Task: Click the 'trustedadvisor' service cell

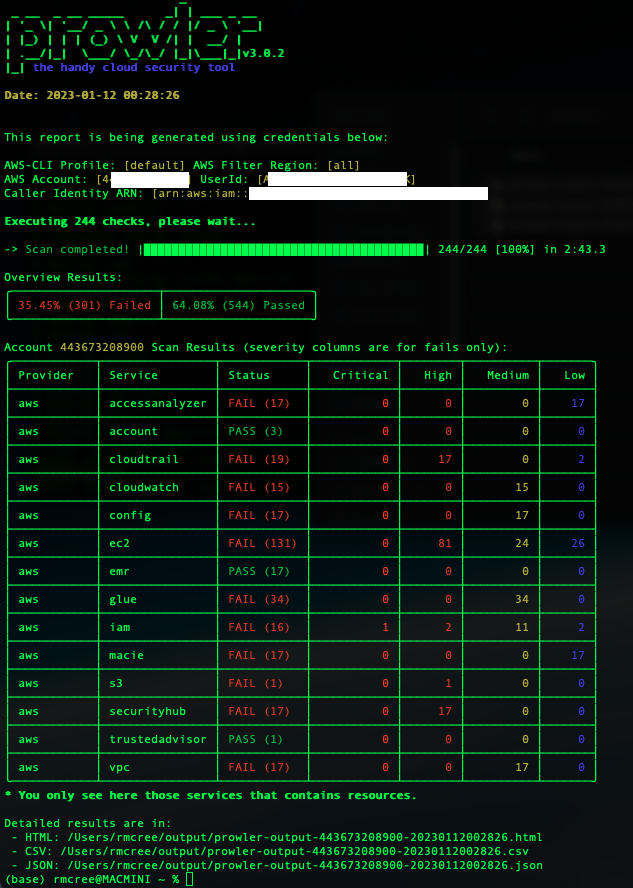Action: tap(158, 739)
